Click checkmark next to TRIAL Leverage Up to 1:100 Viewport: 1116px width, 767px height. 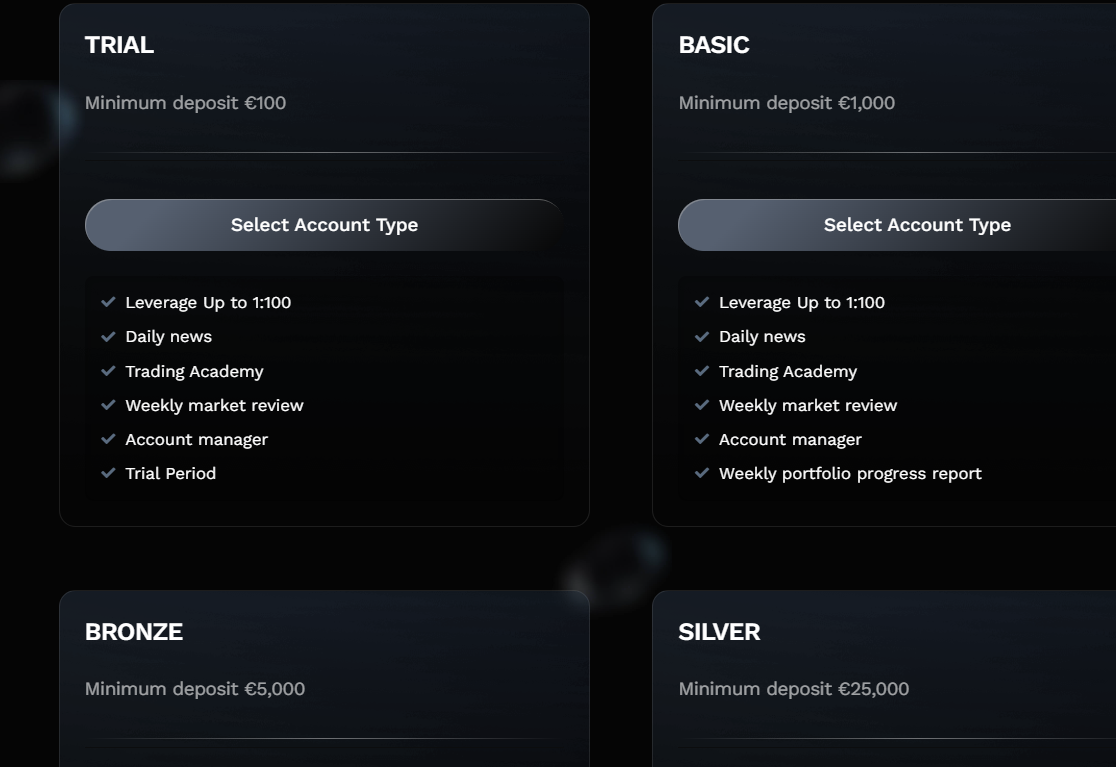click(108, 302)
